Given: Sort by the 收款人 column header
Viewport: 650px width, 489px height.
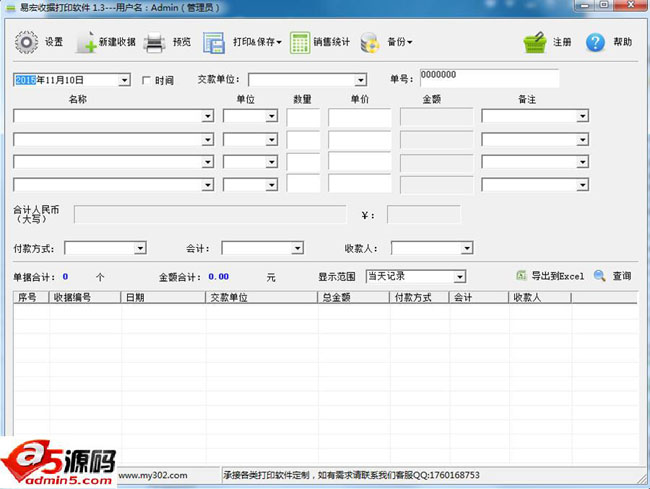Looking at the screenshot, I should coord(540,297).
